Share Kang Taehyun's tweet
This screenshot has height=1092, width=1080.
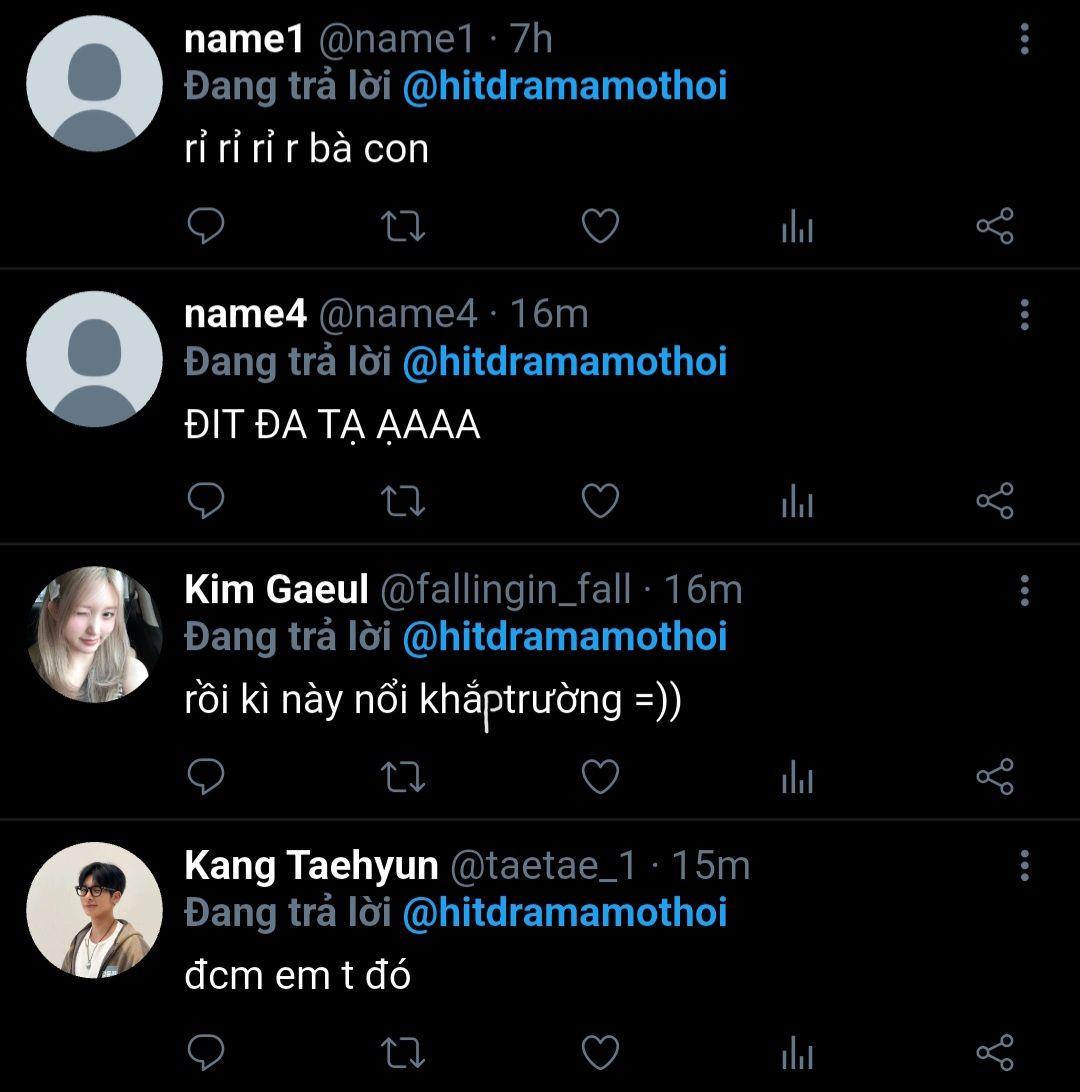pos(994,1052)
